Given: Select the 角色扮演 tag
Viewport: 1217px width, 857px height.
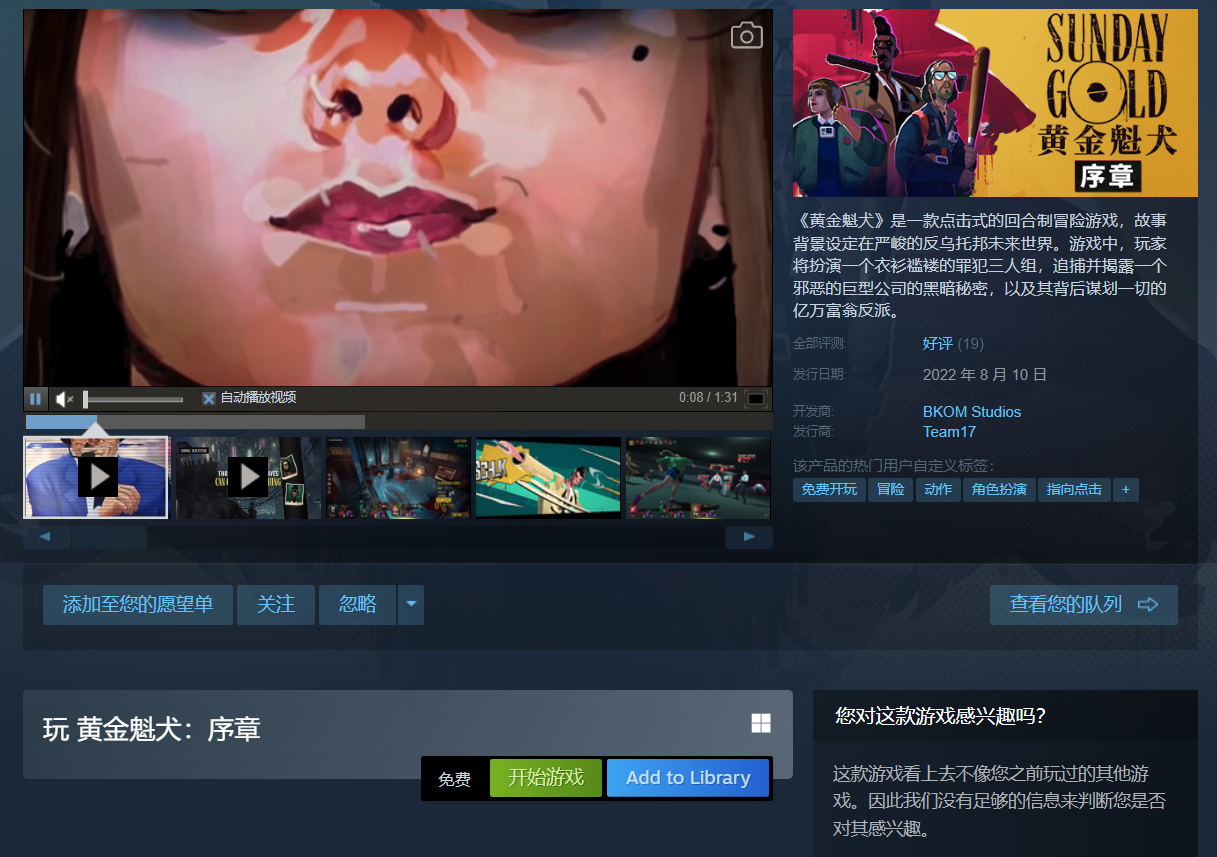Looking at the screenshot, I should pos(999,490).
